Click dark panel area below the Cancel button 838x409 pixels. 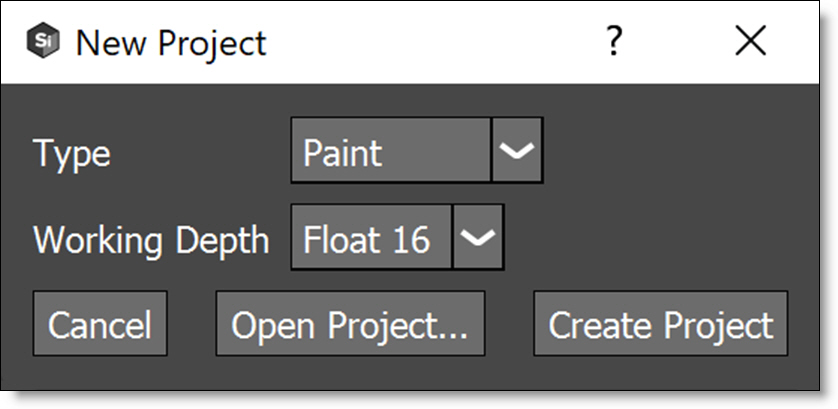click(x=100, y=373)
